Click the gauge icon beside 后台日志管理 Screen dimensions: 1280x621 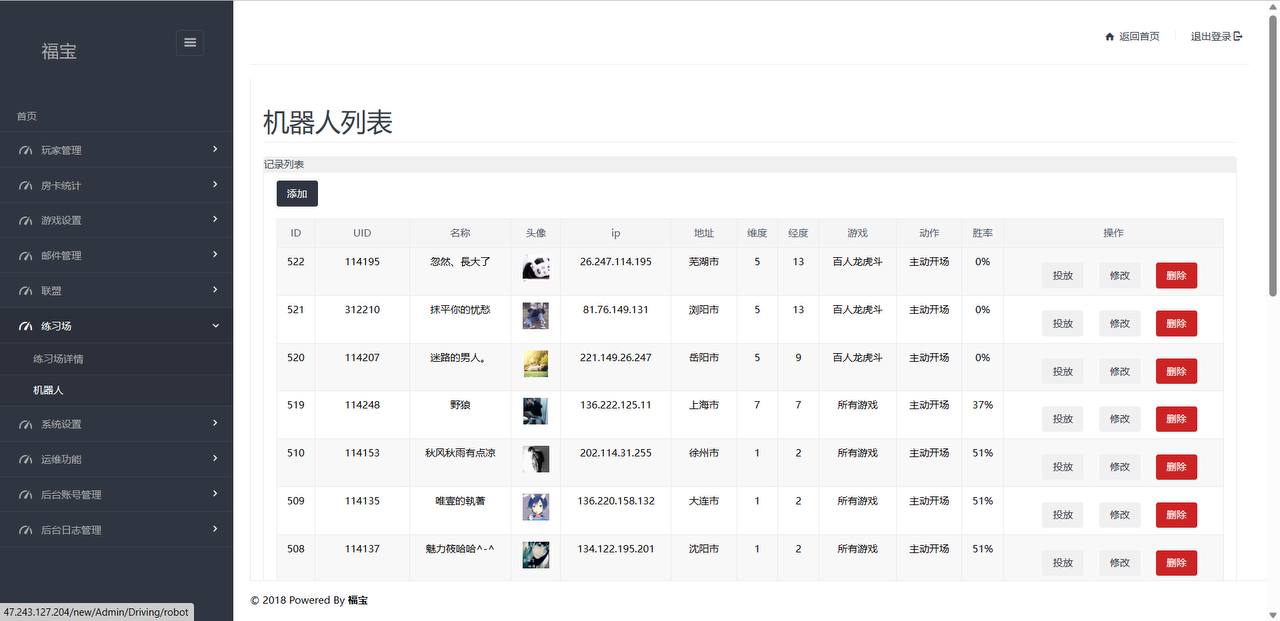pyautogui.click(x=26, y=530)
